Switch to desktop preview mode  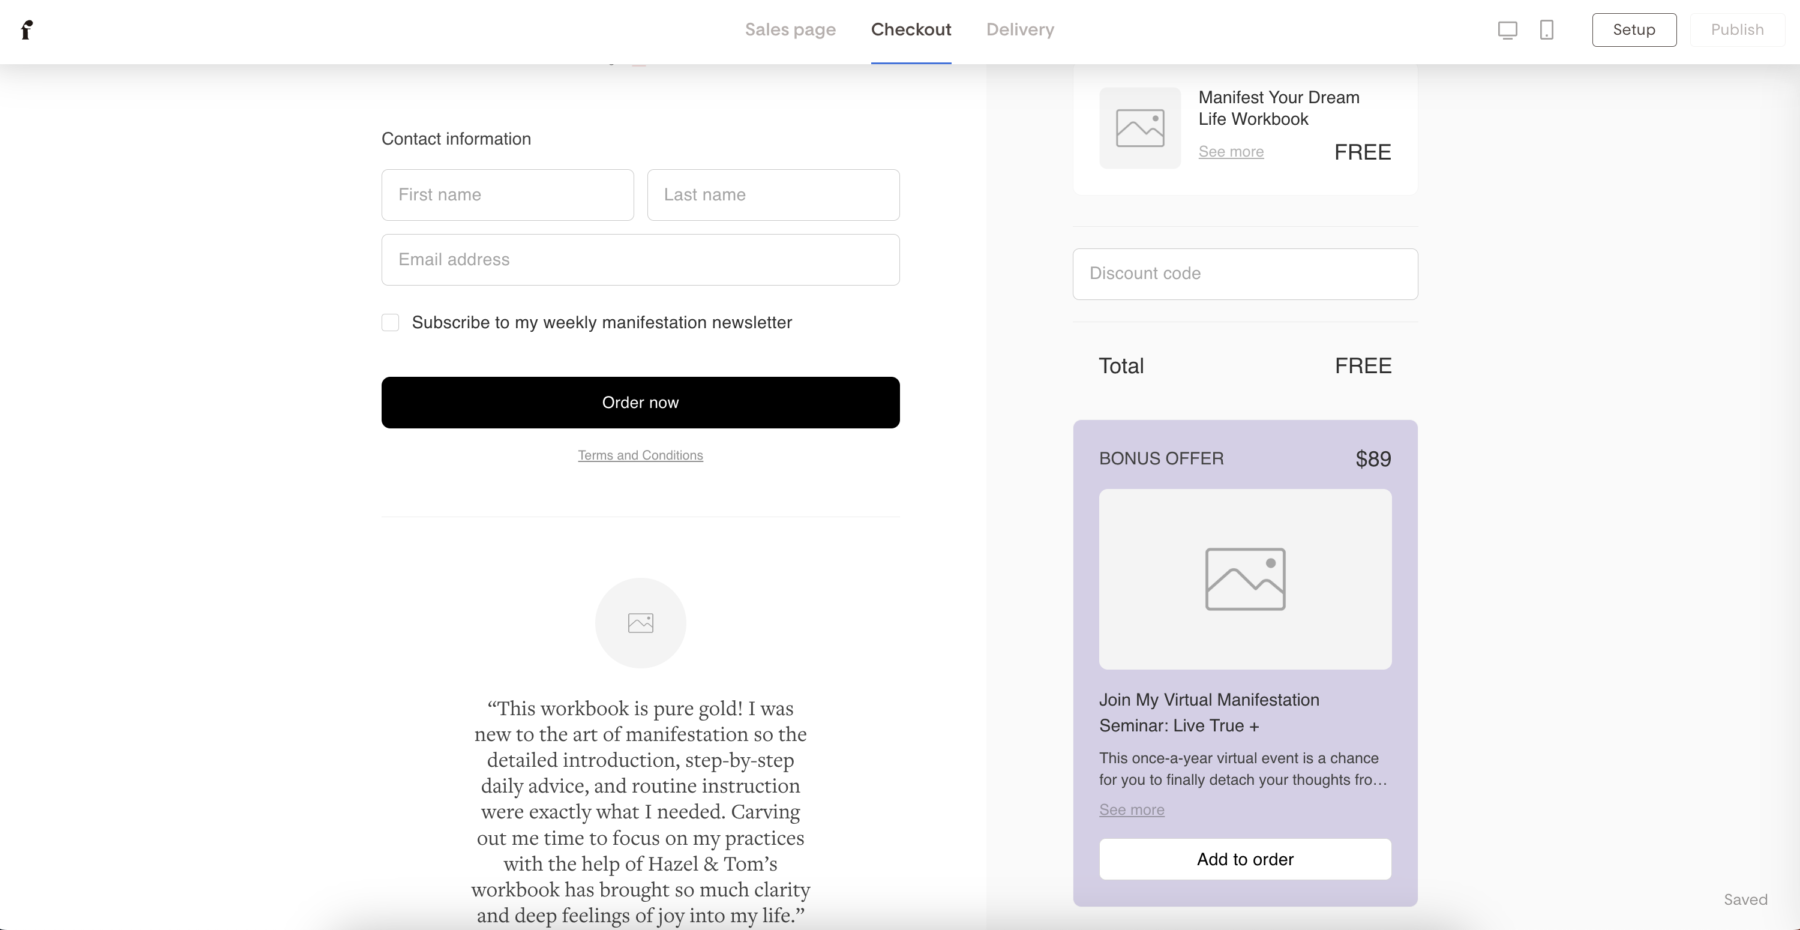[x=1506, y=30]
